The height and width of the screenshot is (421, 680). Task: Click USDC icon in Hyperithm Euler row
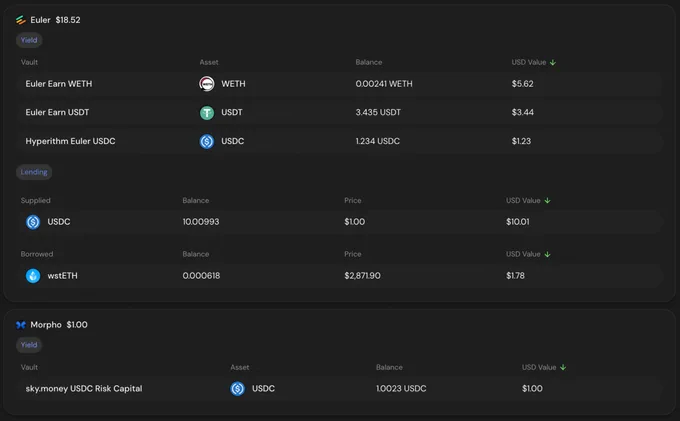[x=207, y=141]
